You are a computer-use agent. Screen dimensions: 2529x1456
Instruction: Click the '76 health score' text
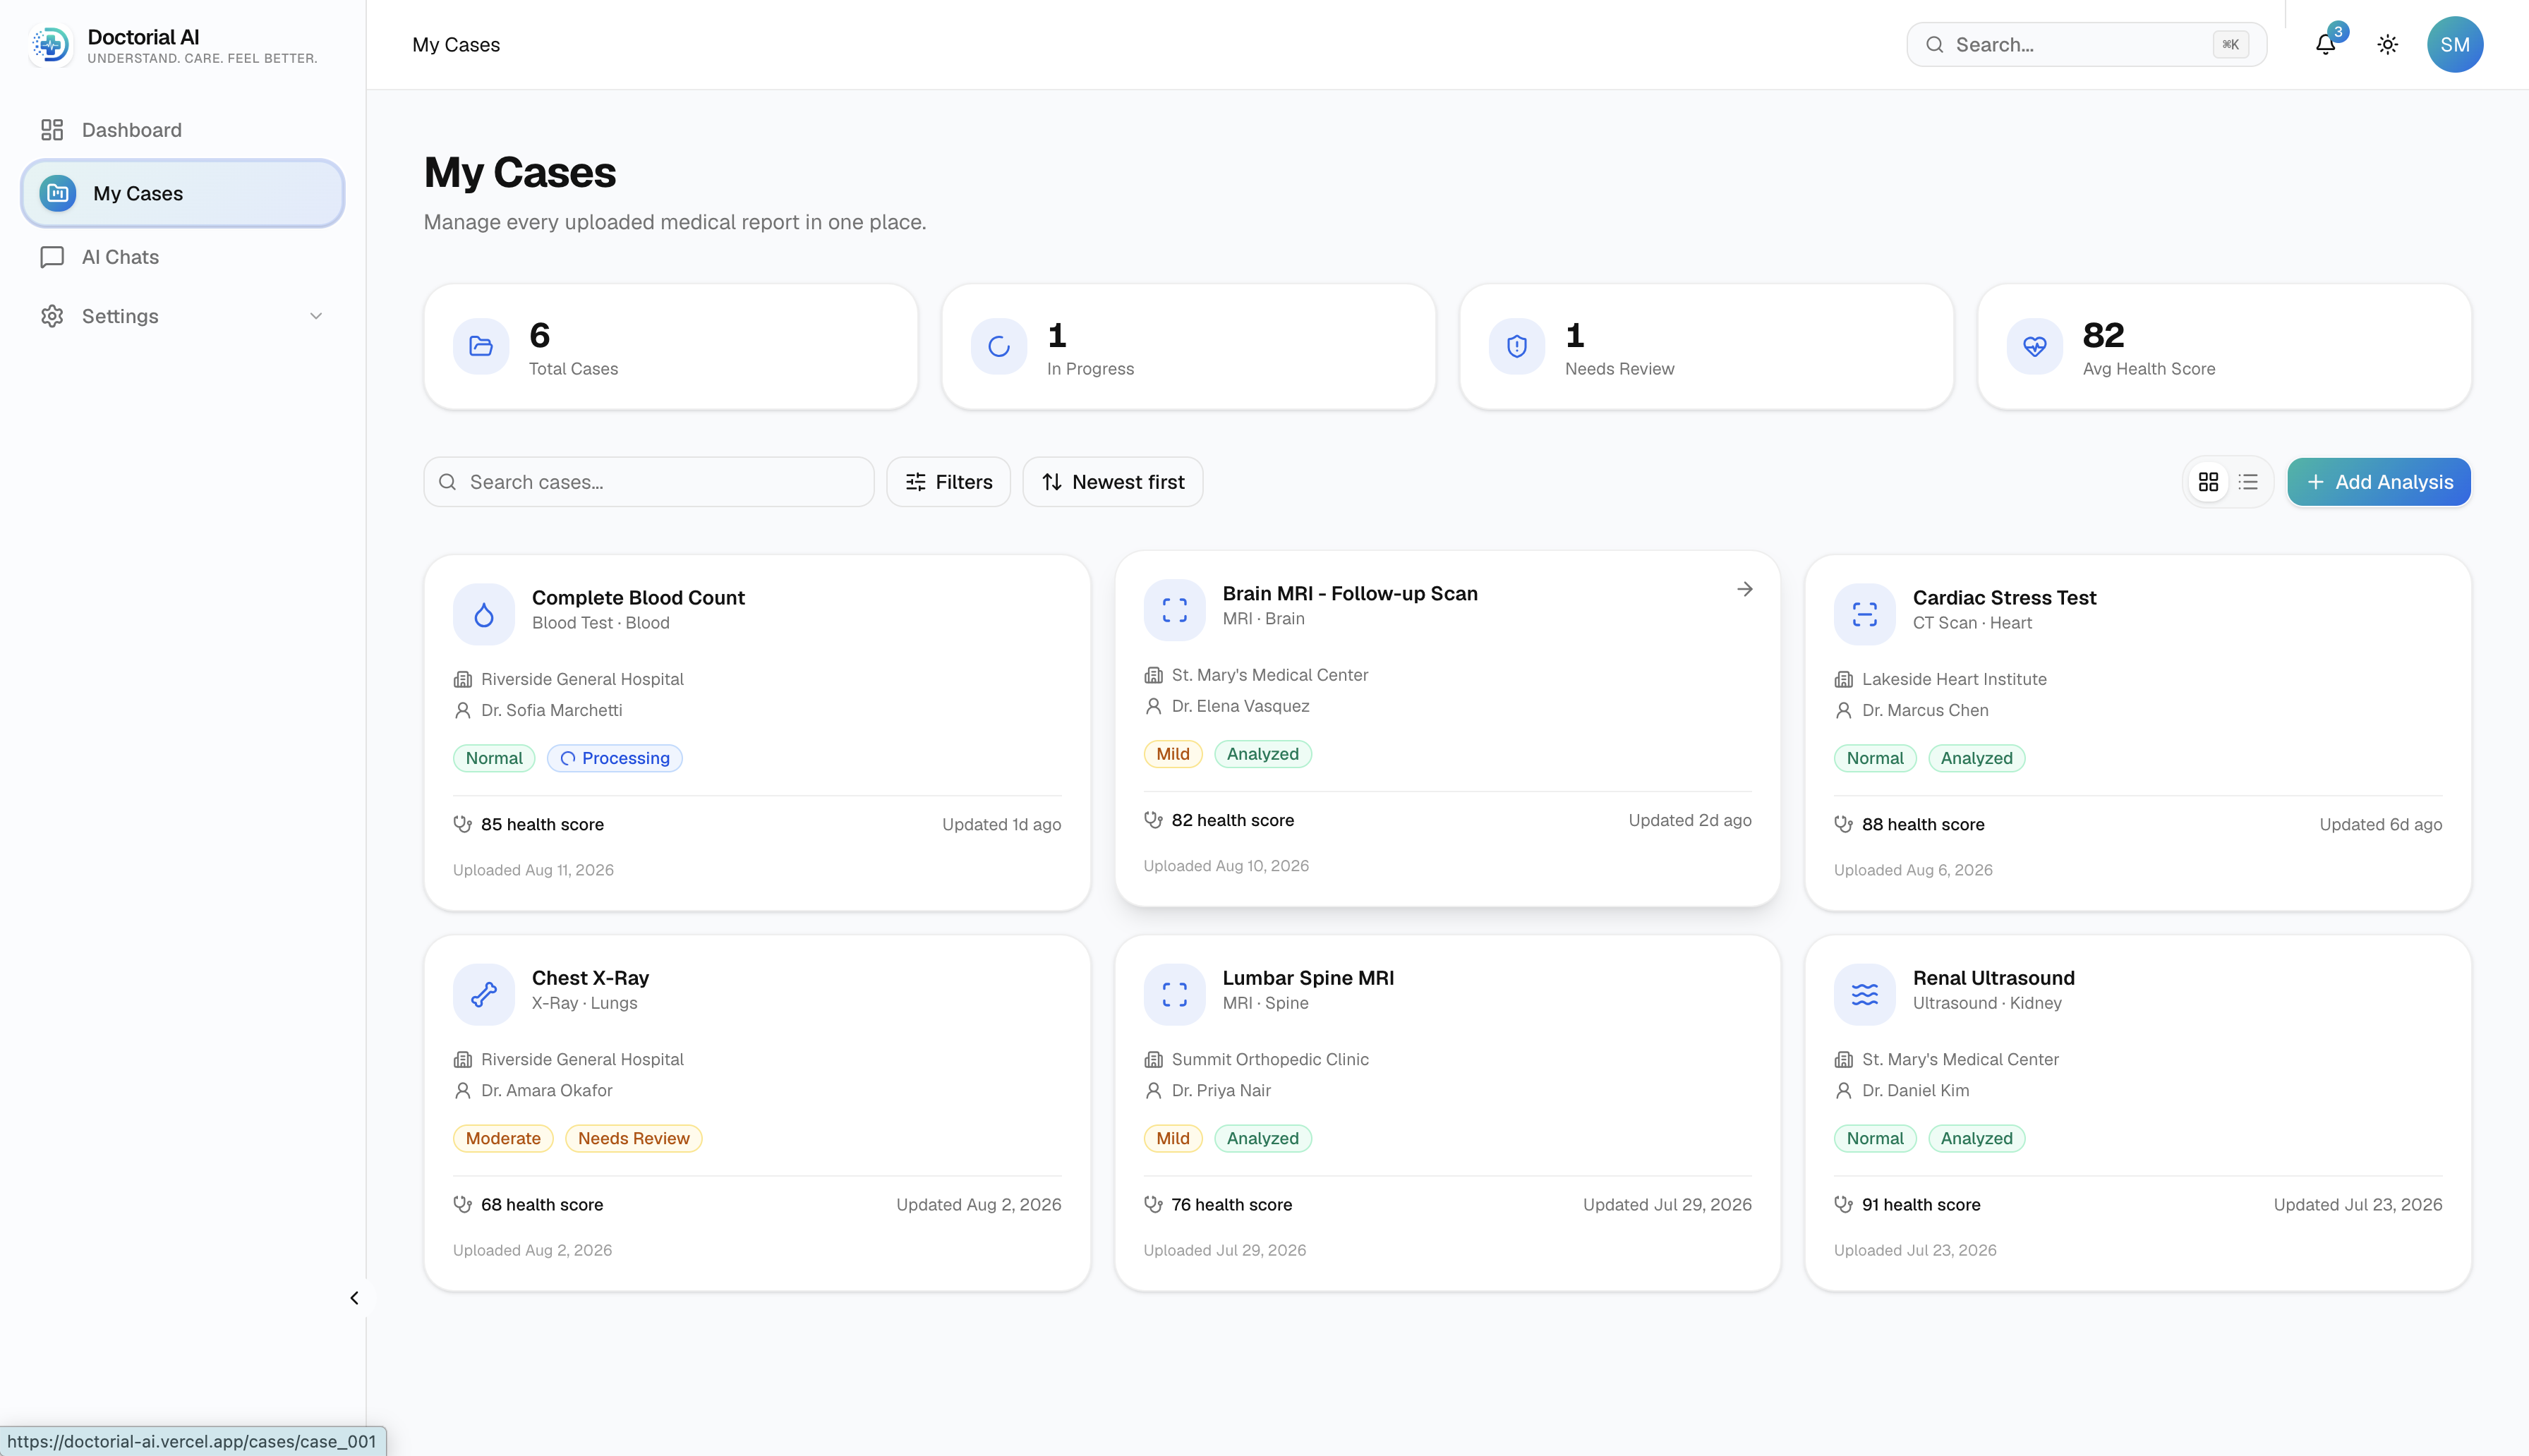pyautogui.click(x=1232, y=1204)
